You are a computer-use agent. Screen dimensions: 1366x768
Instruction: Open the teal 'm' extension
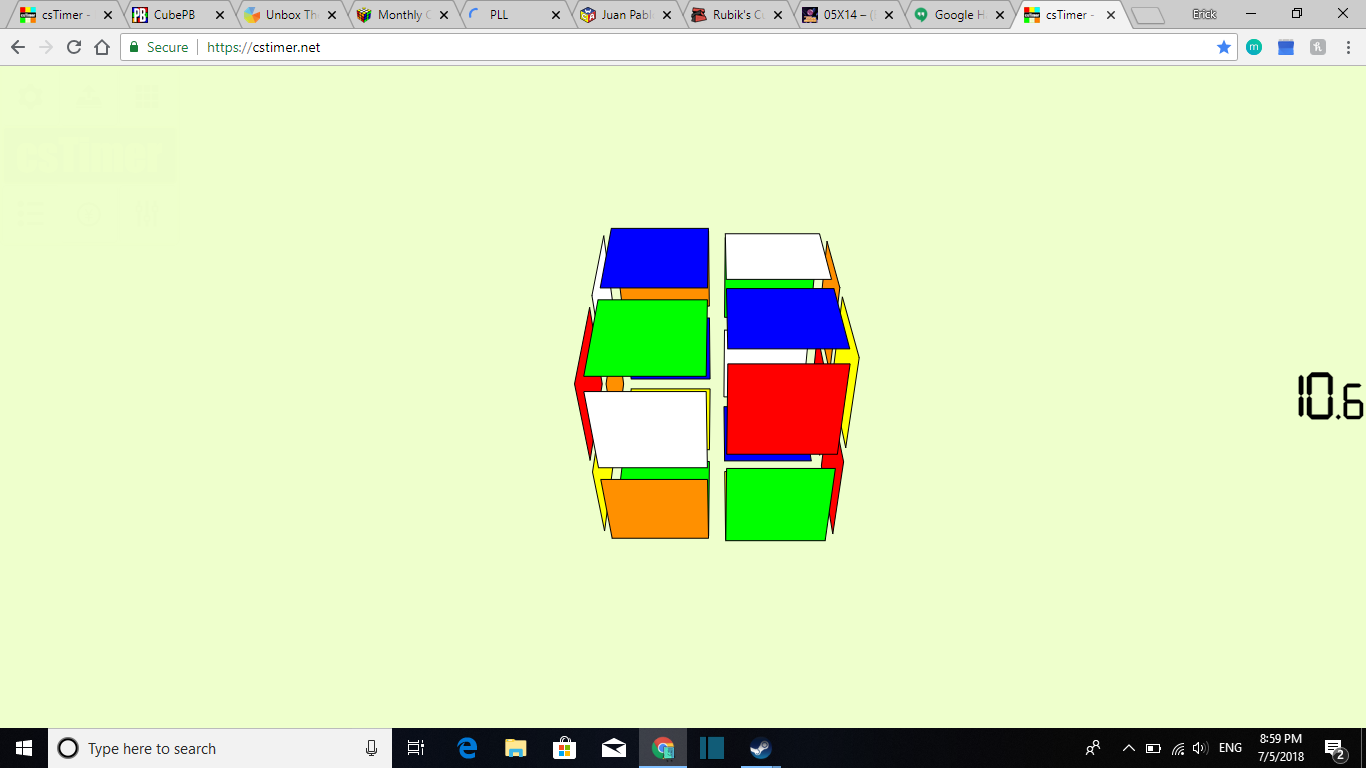point(1254,47)
